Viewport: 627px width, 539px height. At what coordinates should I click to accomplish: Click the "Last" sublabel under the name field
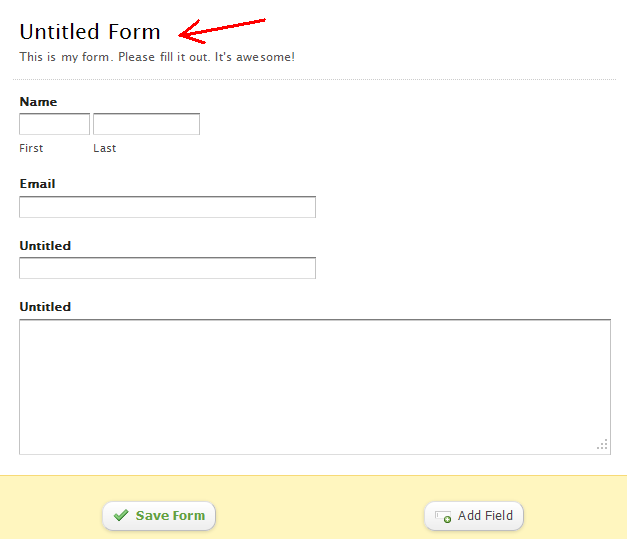(105, 148)
